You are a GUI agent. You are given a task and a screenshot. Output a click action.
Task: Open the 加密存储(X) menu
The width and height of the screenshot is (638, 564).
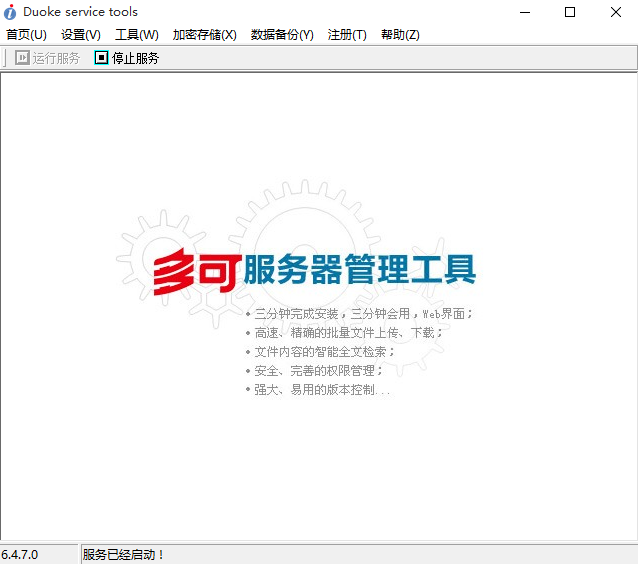coord(204,35)
